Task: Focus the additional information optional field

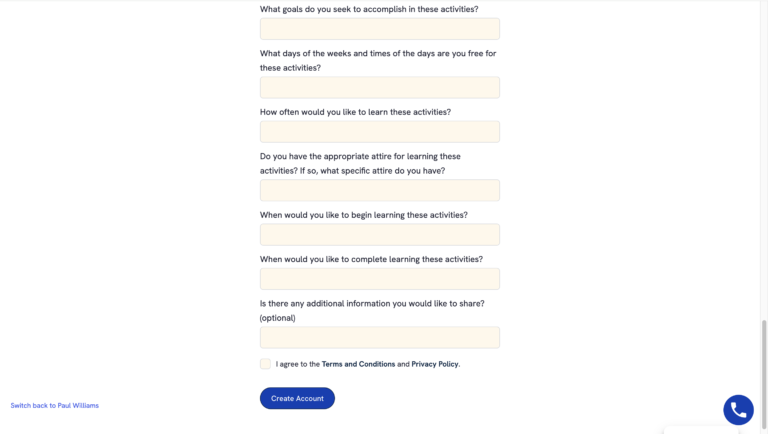Action: (x=380, y=338)
